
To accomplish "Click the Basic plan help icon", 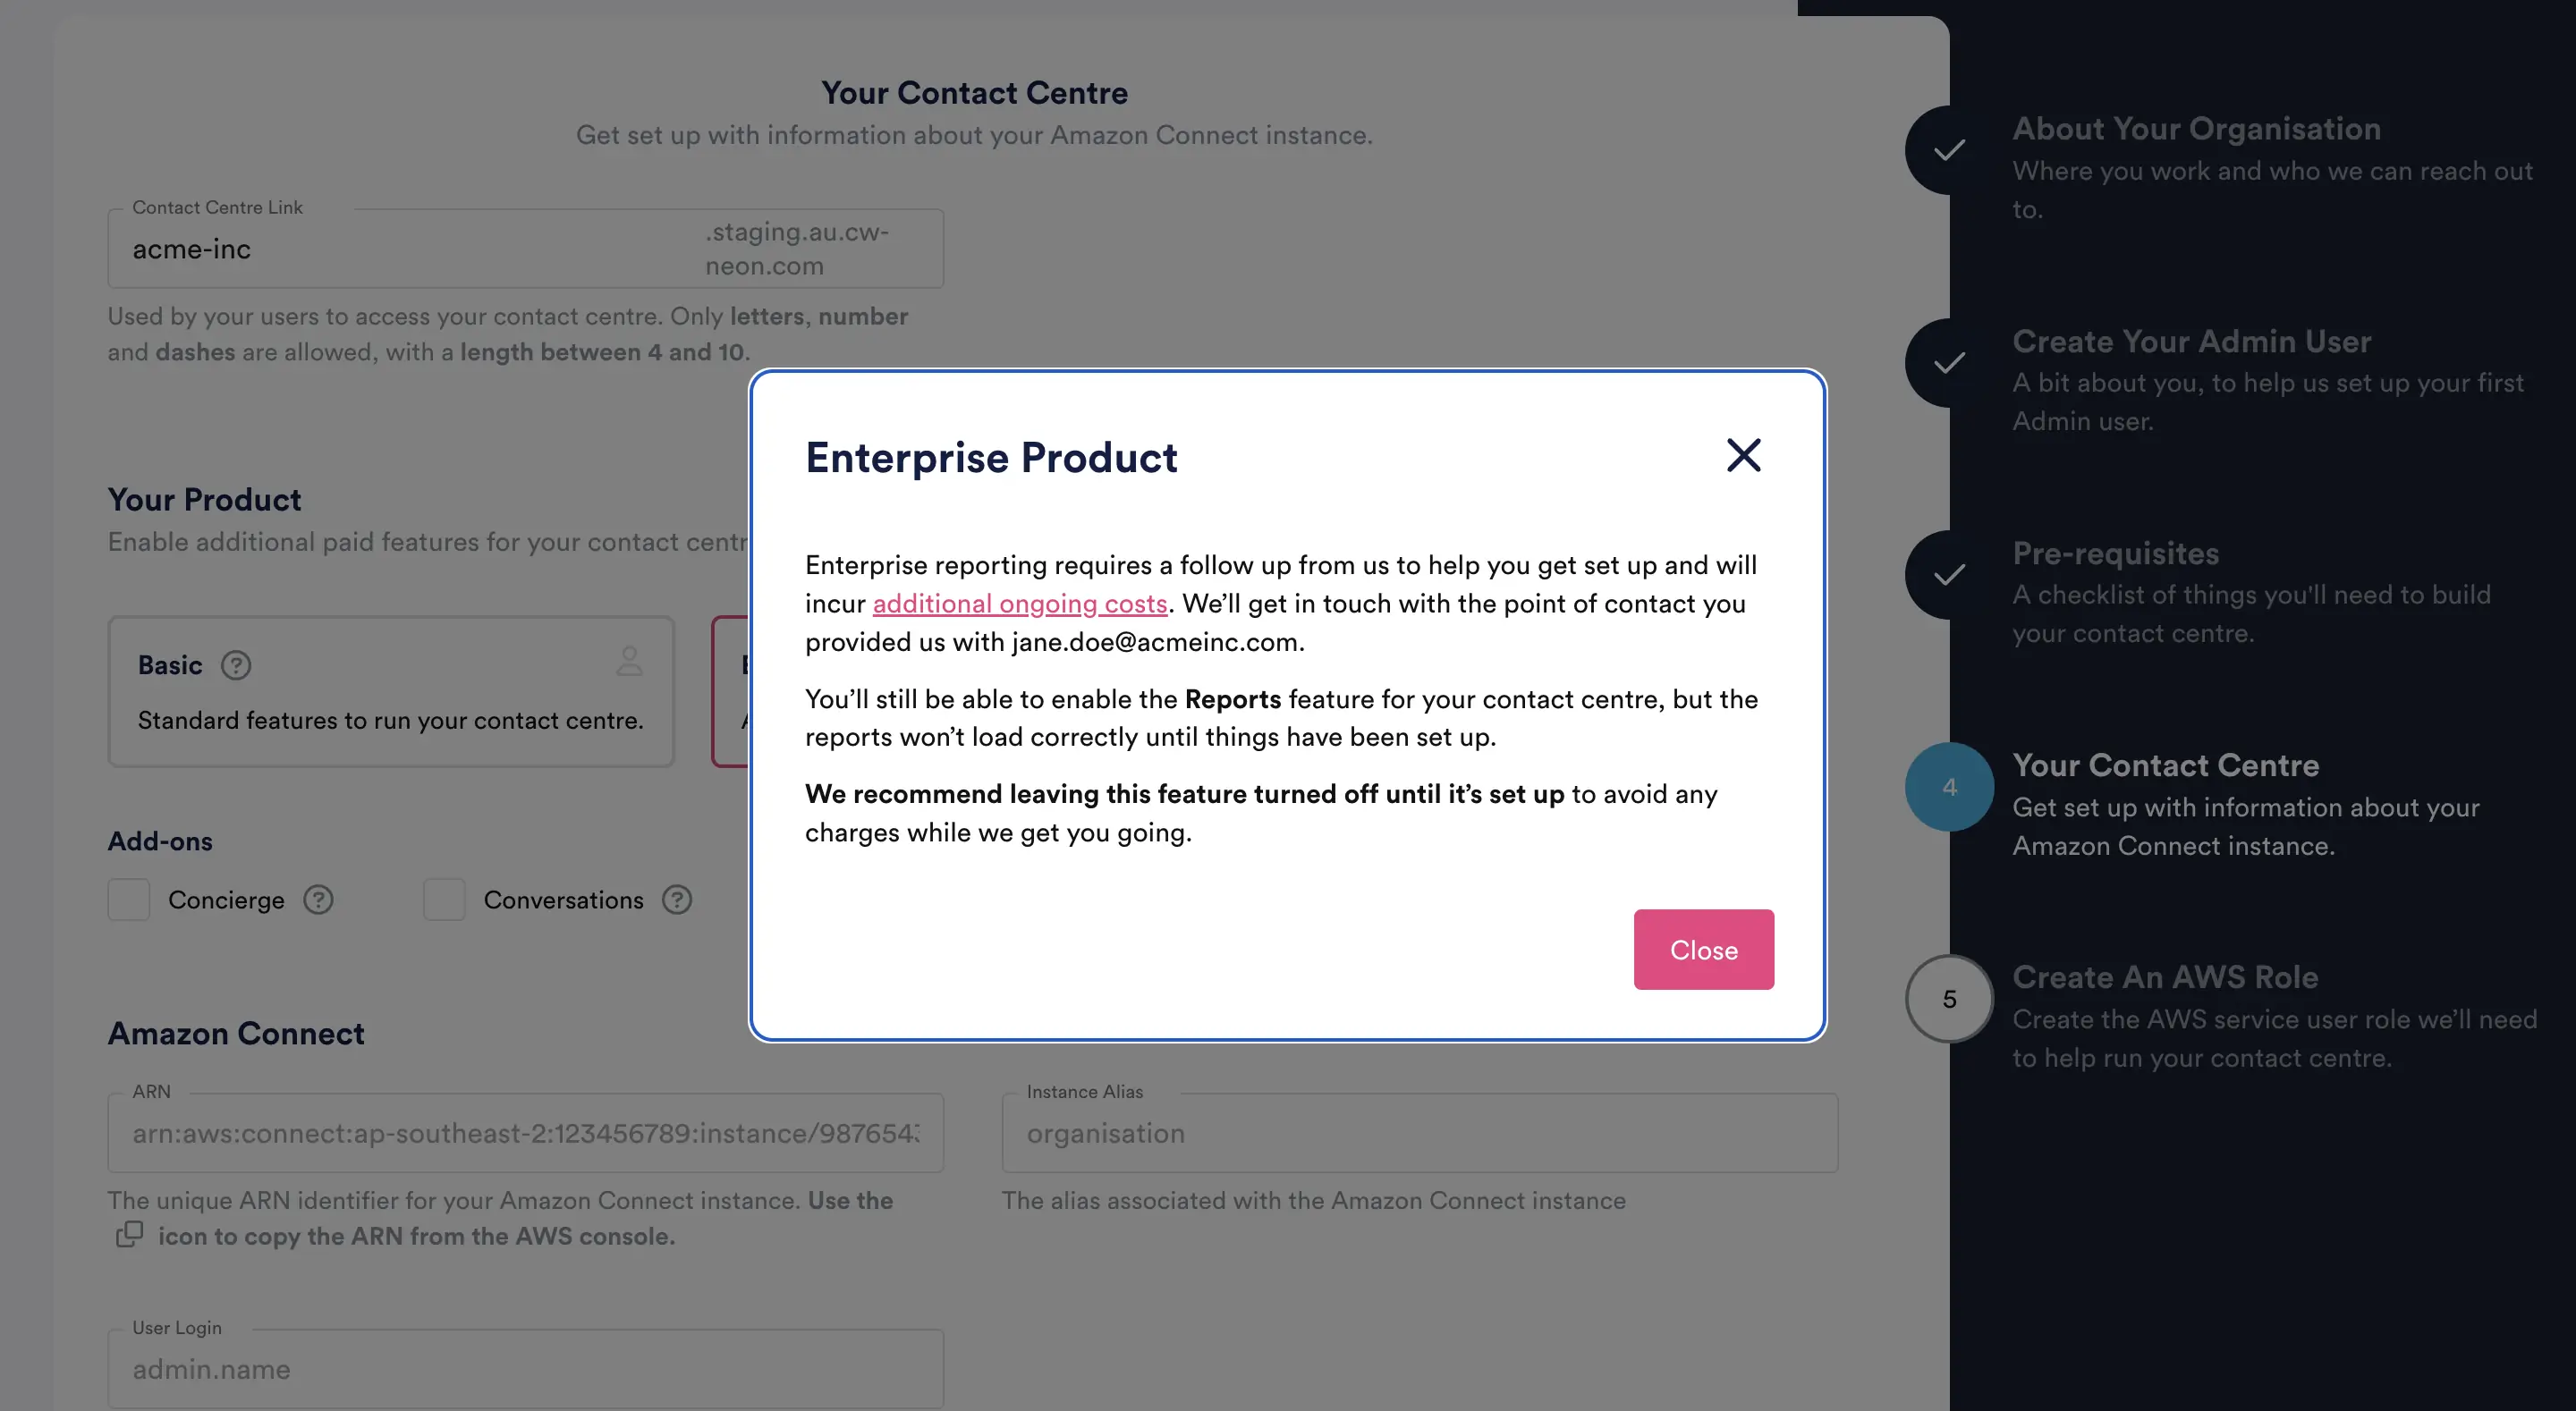I will point(236,665).
